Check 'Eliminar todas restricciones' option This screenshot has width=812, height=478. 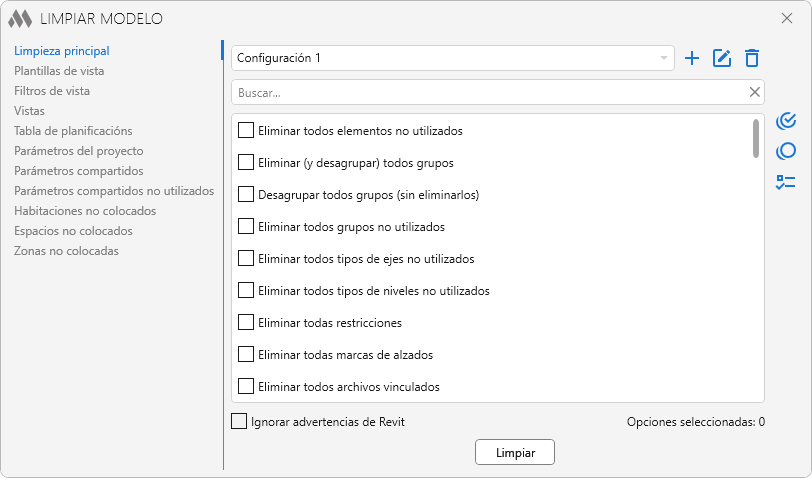click(x=246, y=323)
